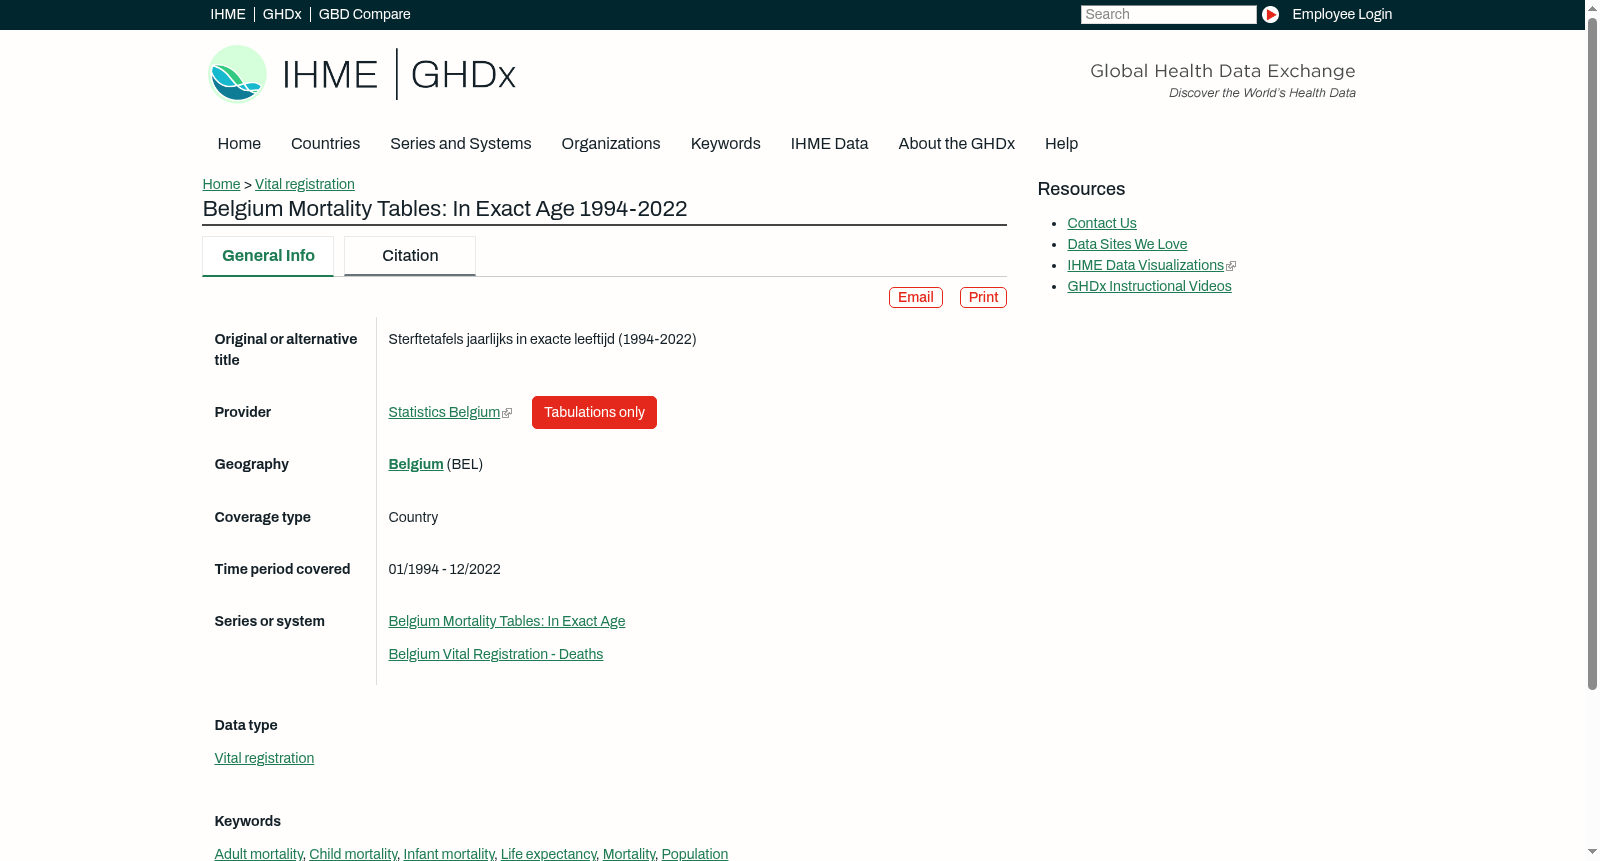Open Data Sites We Love link

[1127, 244]
